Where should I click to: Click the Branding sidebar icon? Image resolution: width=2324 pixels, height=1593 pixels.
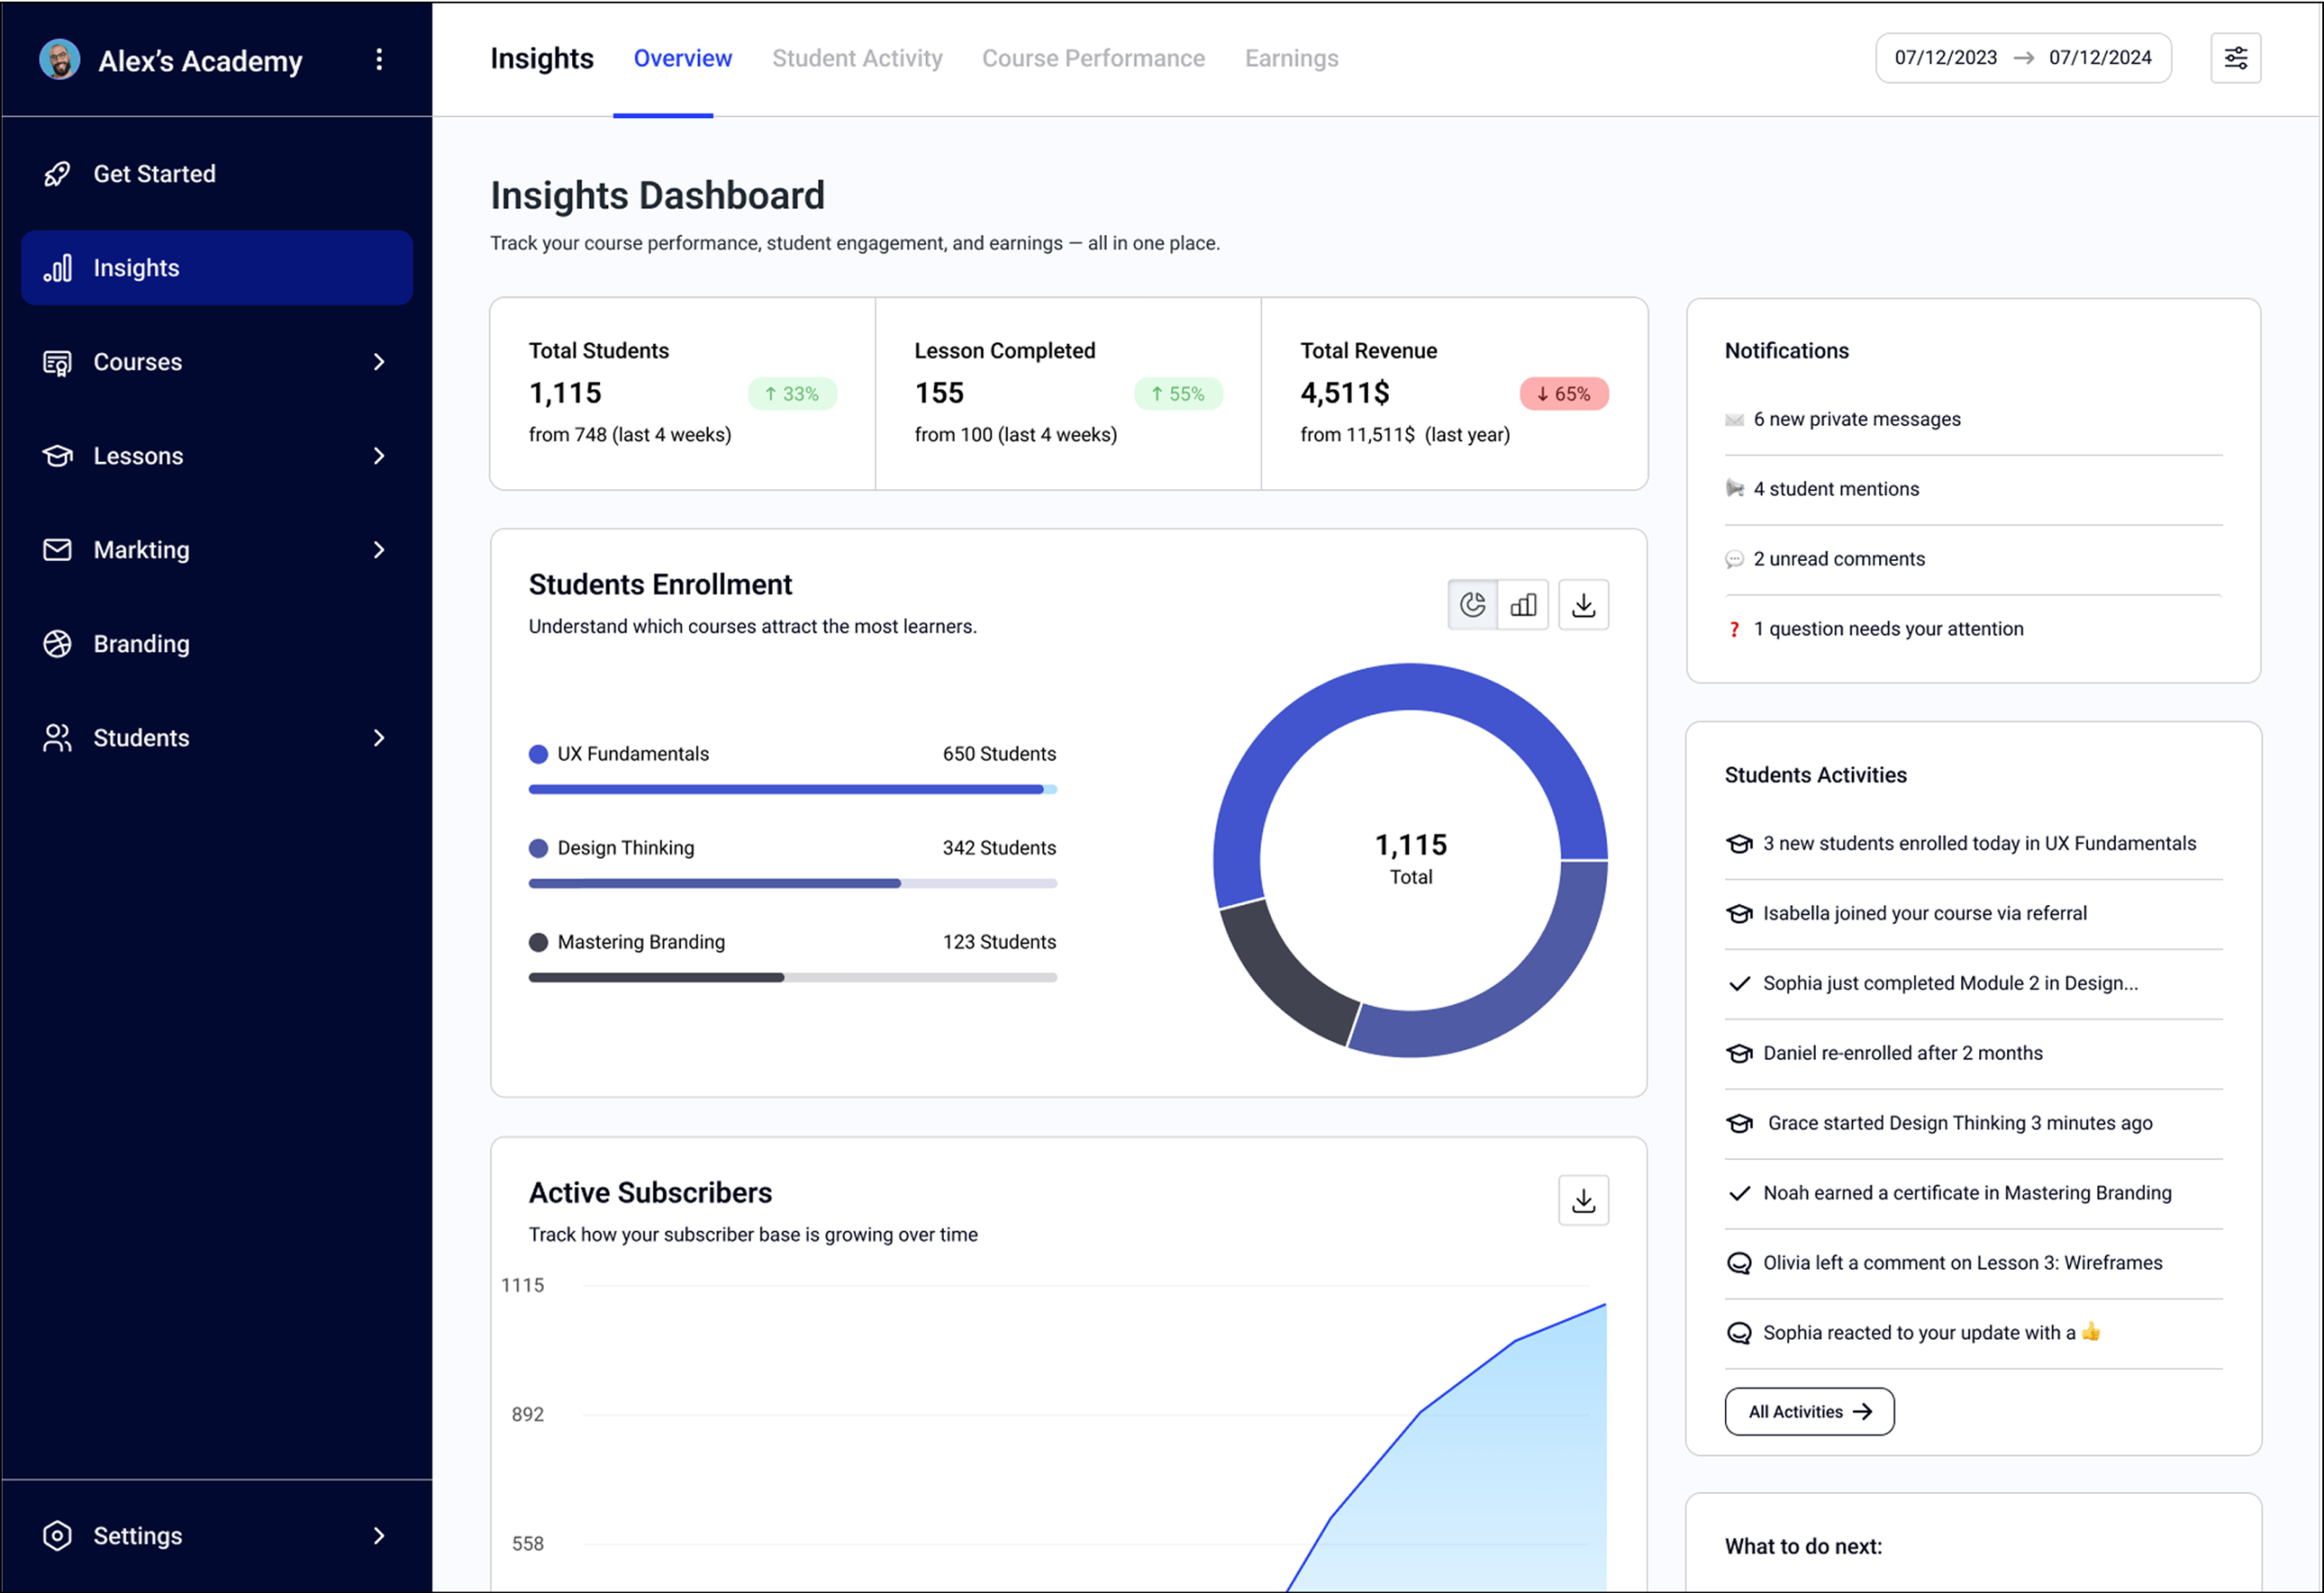pos(57,644)
